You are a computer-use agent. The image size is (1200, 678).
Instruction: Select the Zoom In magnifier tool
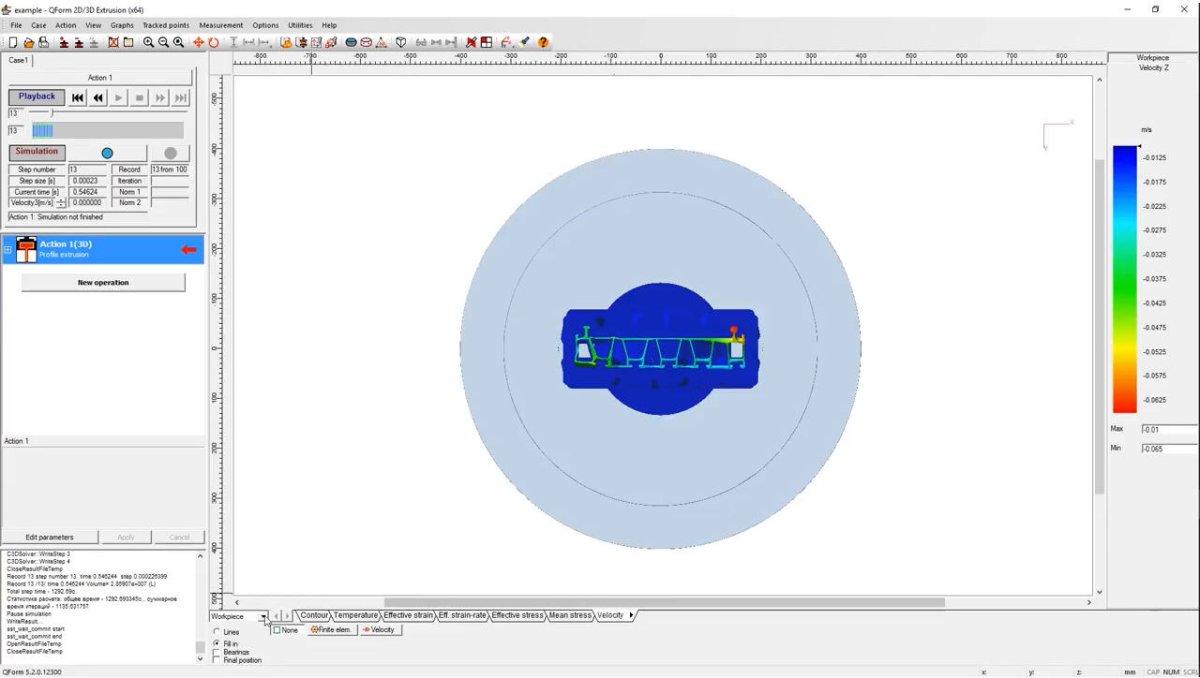(x=148, y=43)
